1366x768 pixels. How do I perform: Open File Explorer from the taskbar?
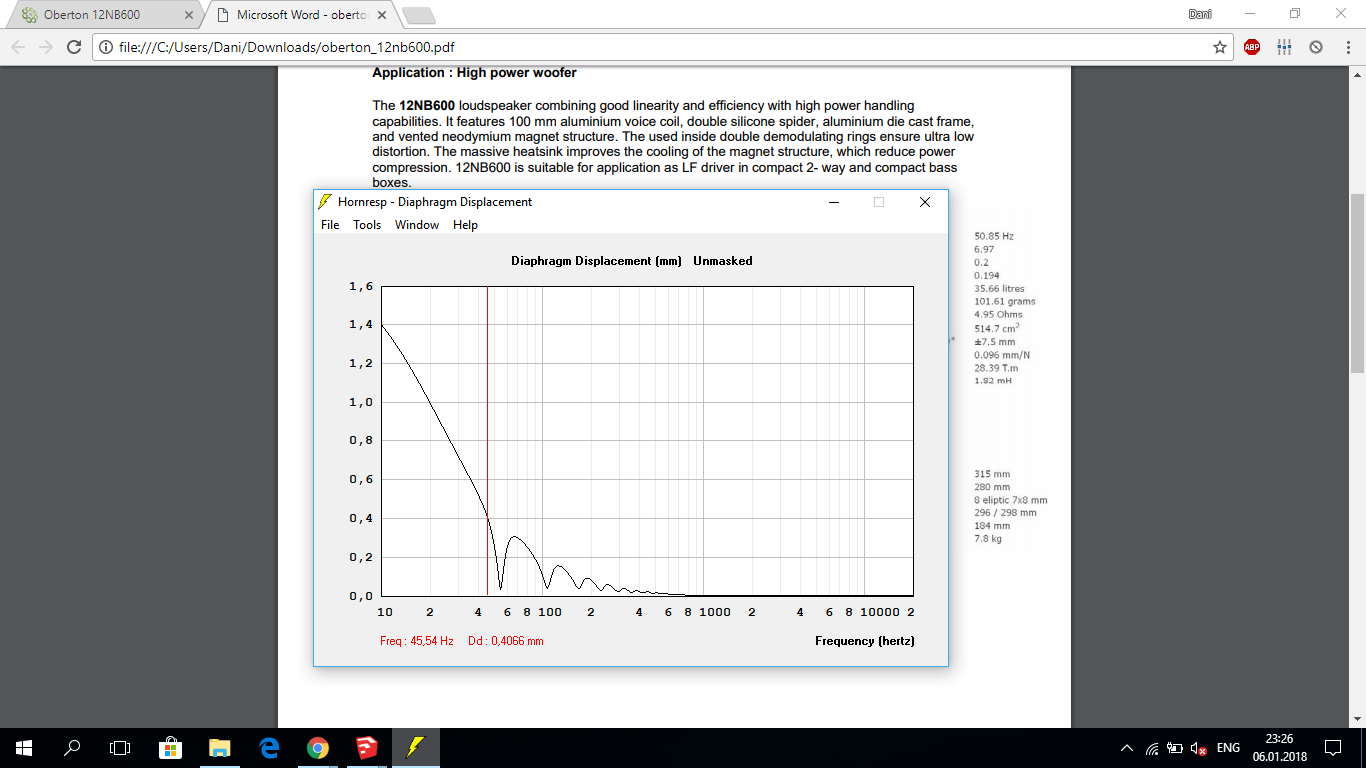(219, 748)
